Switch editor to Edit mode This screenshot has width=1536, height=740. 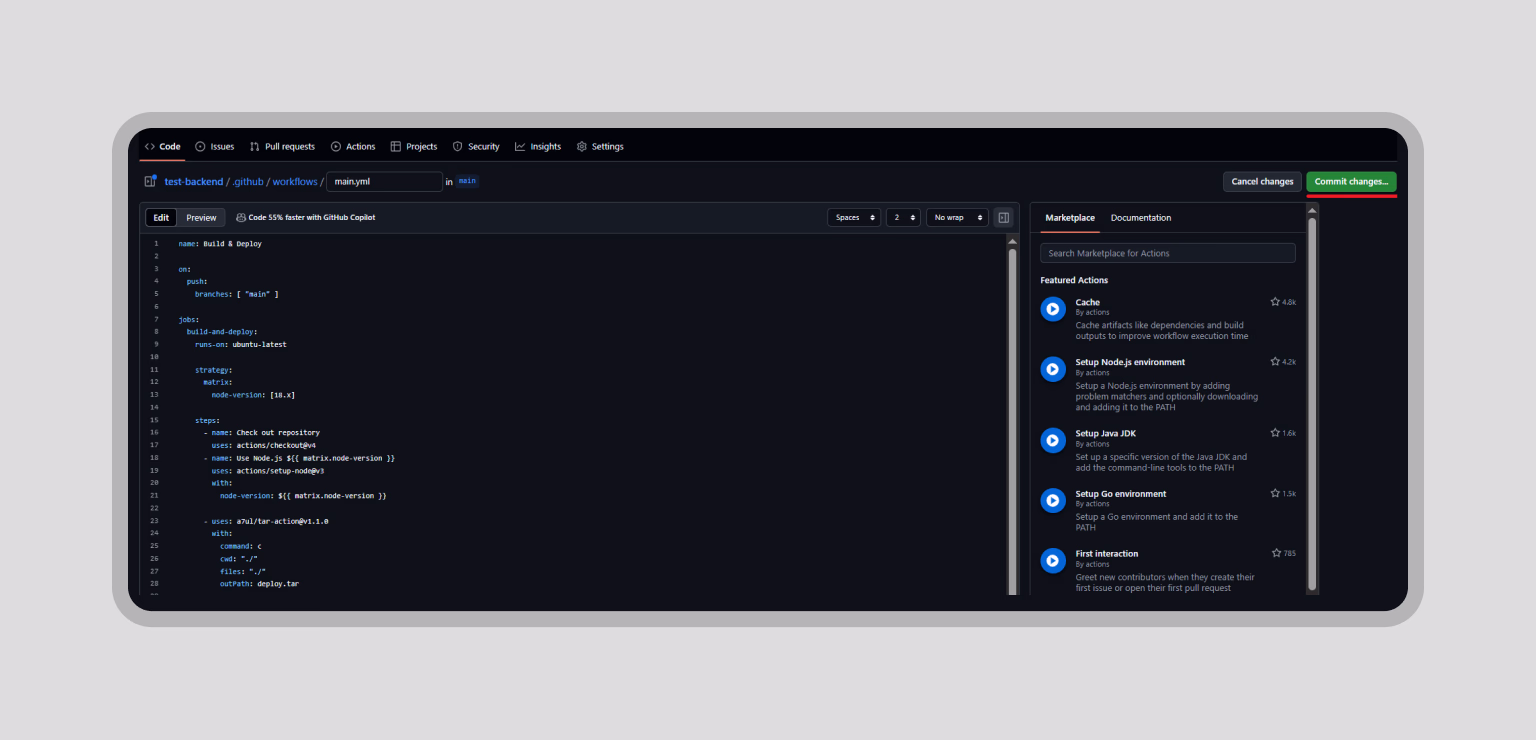(161, 217)
